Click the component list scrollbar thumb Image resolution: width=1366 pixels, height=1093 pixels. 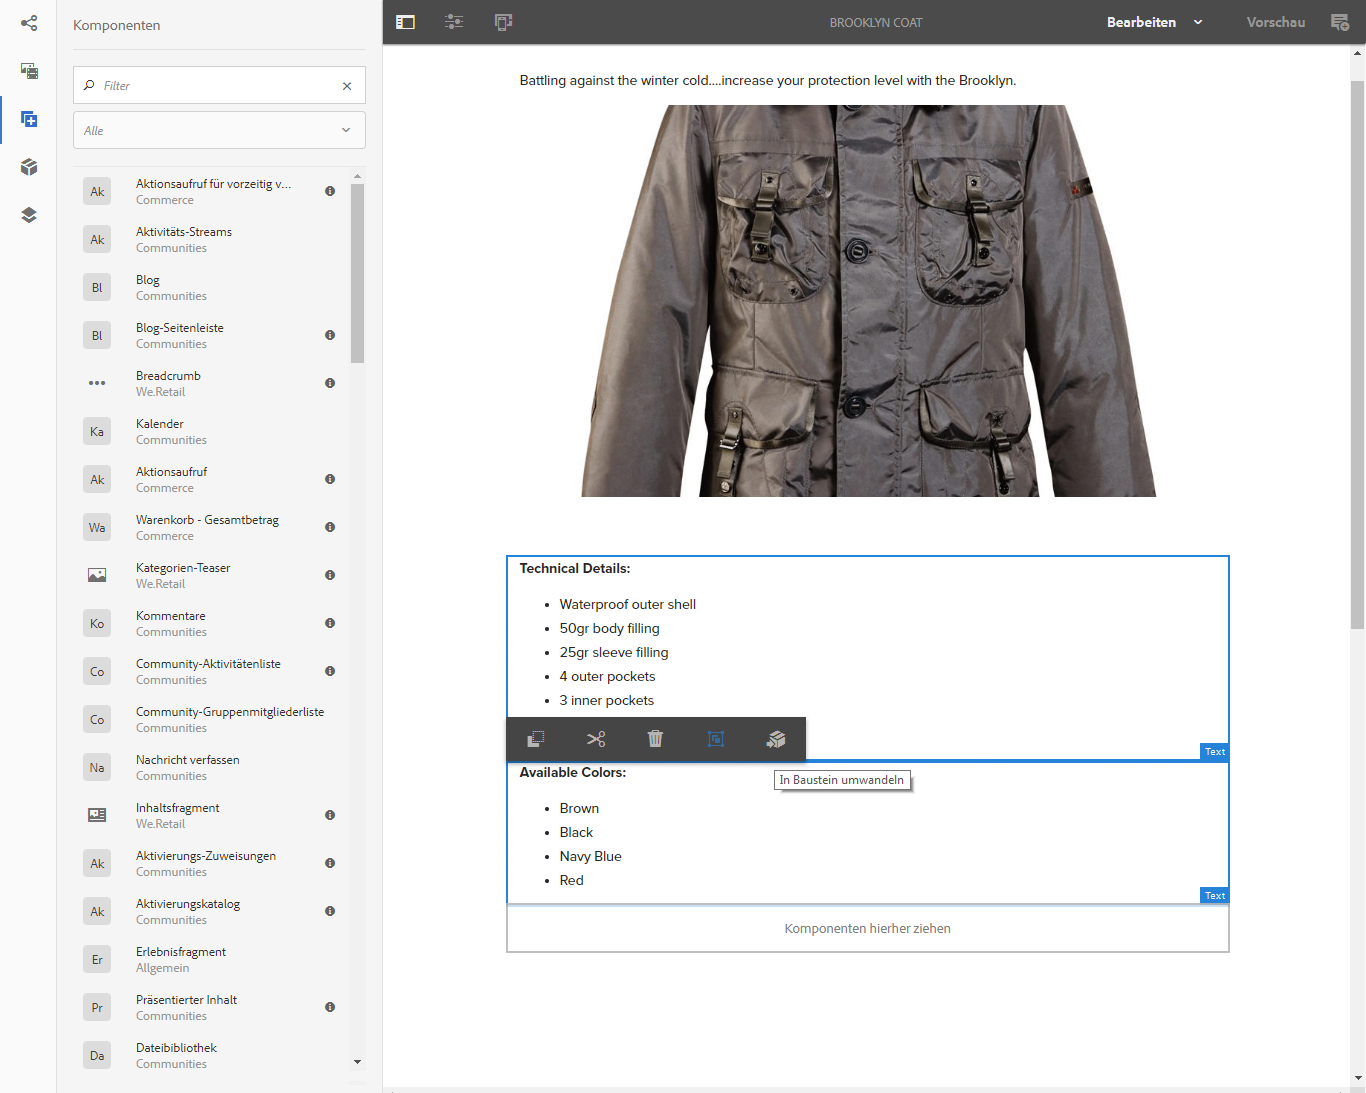click(x=357, y=273)
